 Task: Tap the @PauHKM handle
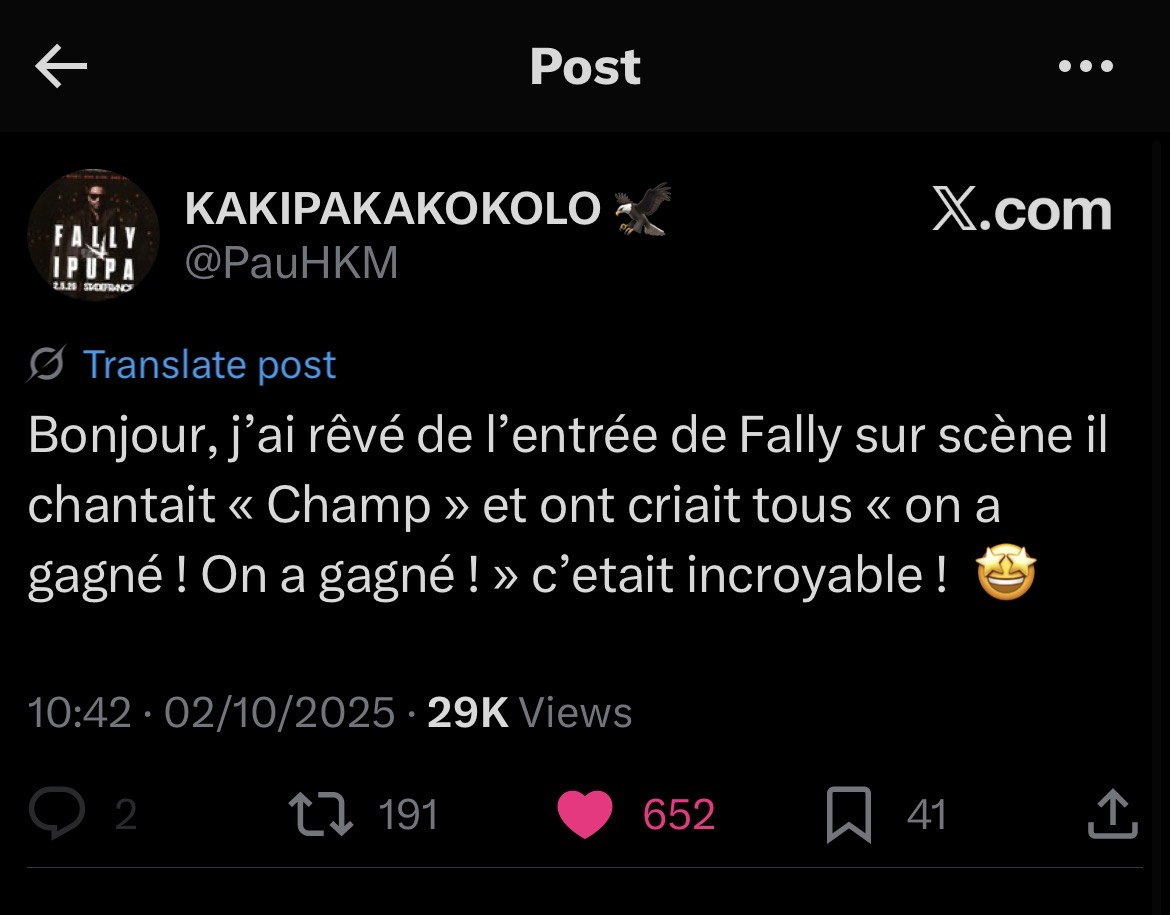point(291,263)
